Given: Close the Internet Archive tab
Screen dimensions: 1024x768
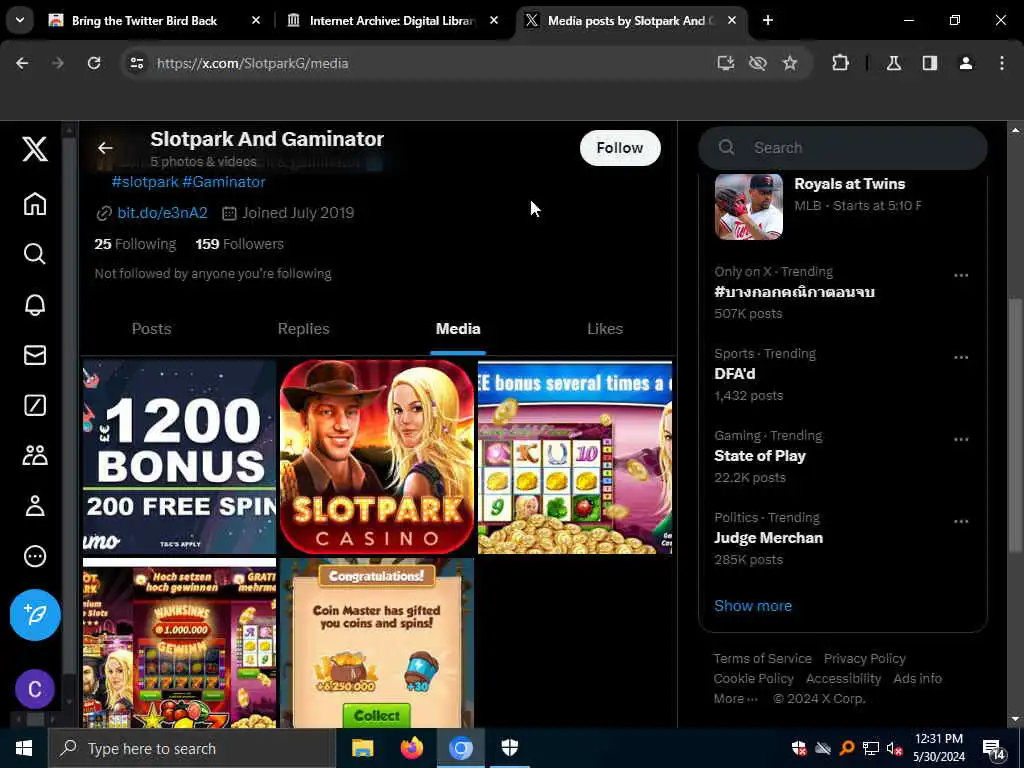Looking at the screenshot, I should [x=494, y=20].
